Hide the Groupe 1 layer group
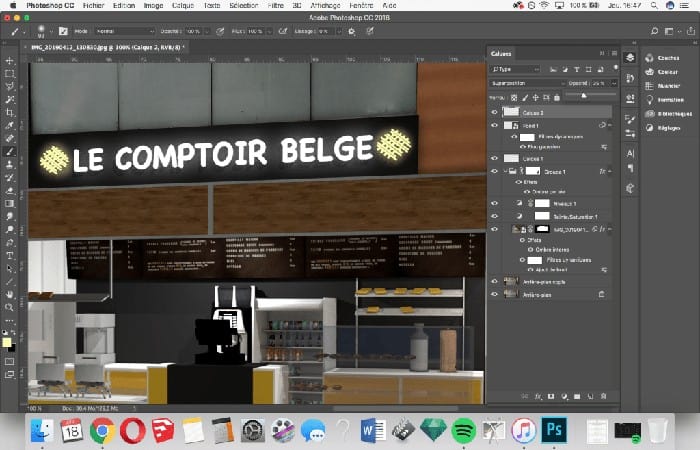The height and width of the screenshot is (450, 700). point(494,171)
